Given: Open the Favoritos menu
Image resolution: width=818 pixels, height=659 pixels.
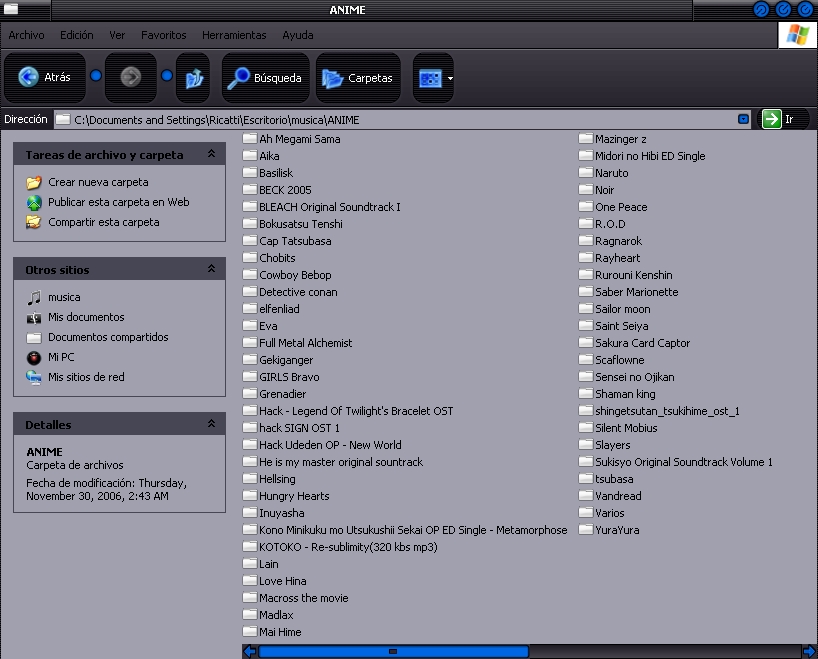Looking at the screenshot, I should (x=163, y=35).
